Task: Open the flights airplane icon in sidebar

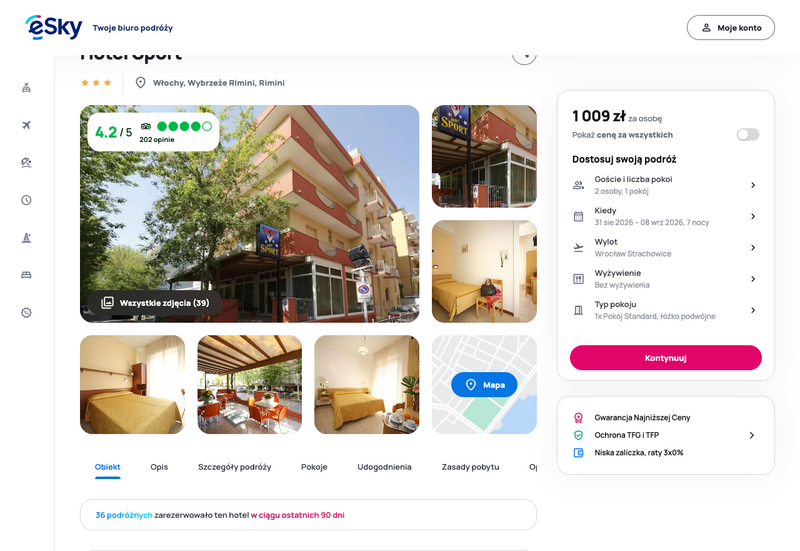Action: [27, 125]
